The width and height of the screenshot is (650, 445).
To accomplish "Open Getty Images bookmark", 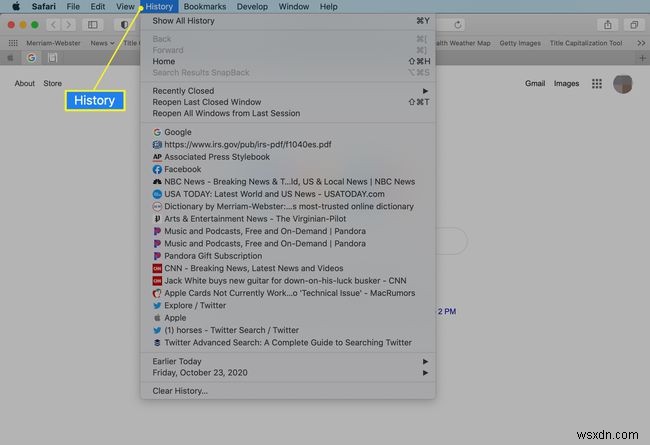I will 520,43.
